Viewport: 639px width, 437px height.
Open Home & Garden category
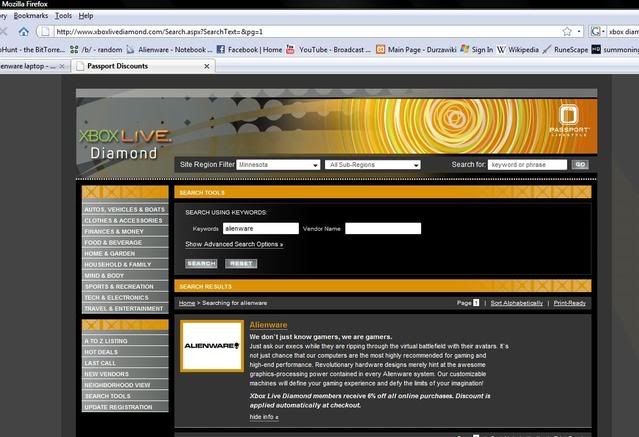pos(125,253)
